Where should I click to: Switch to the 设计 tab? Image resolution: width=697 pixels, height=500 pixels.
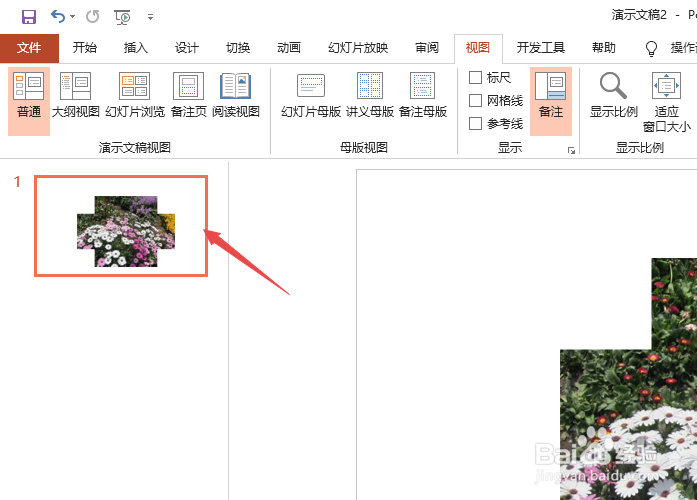tap(187, 48)
